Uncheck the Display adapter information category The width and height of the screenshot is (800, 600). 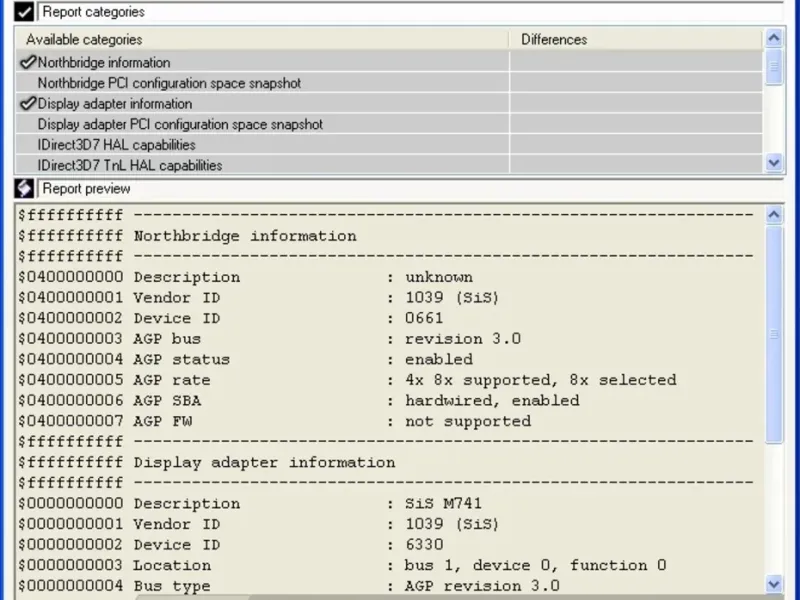tap(28, 103)
